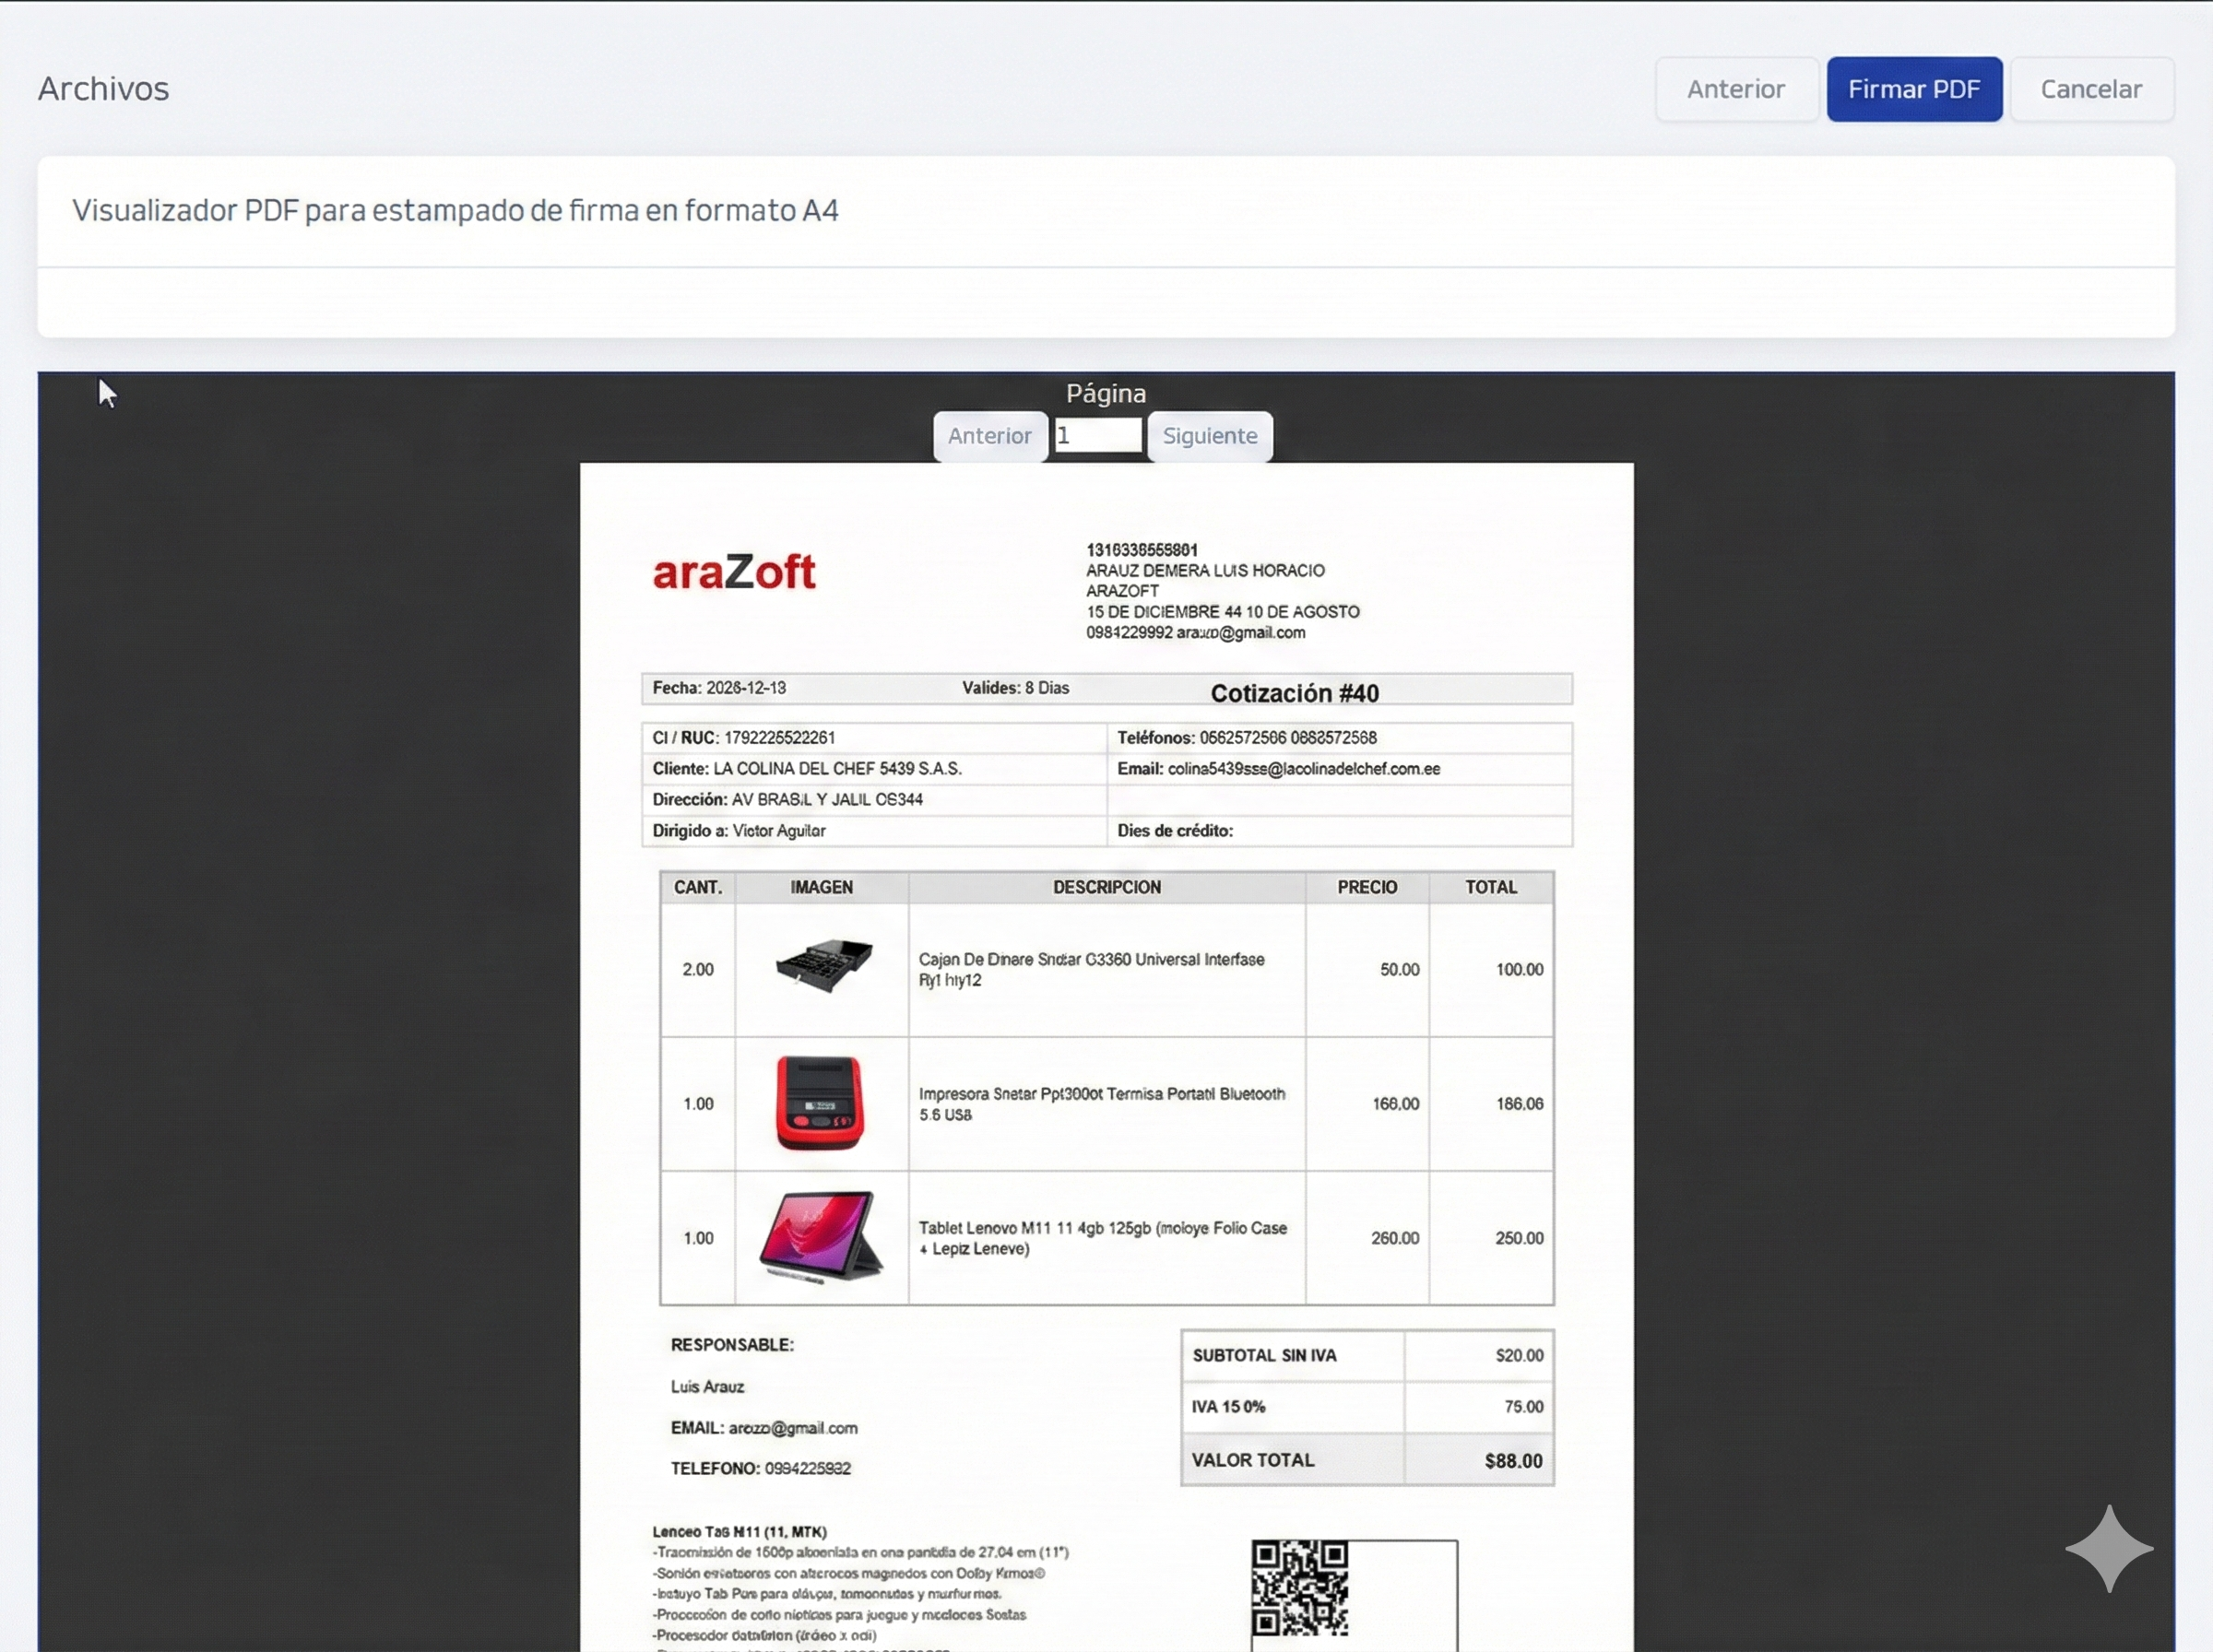Click the cash drawer product image
This screenshot has width=2213, height=1652.
[x=823, y=966]
